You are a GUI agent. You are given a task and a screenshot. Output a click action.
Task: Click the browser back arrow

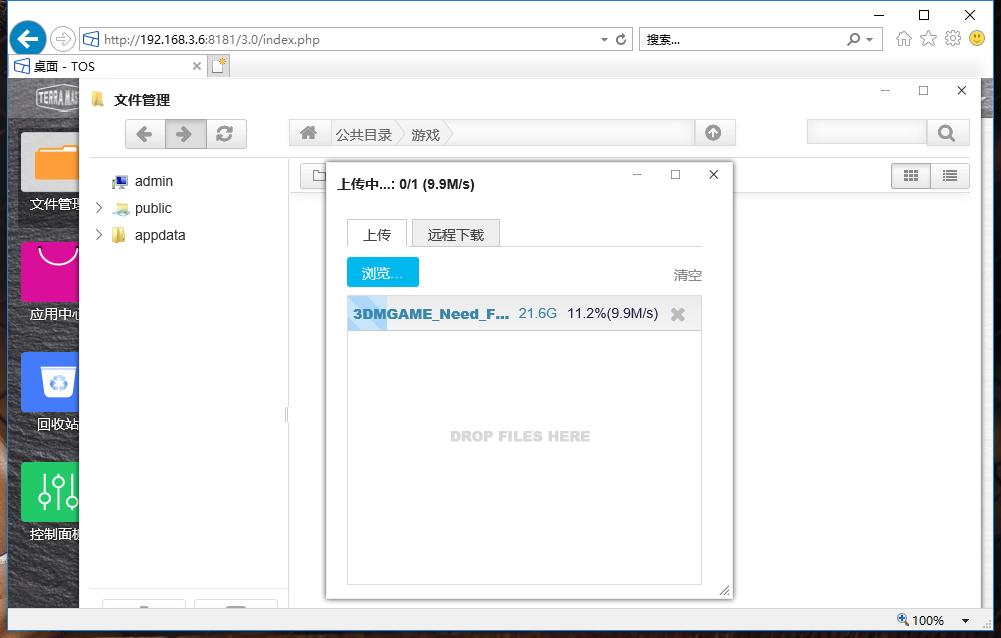coord(27,39)
